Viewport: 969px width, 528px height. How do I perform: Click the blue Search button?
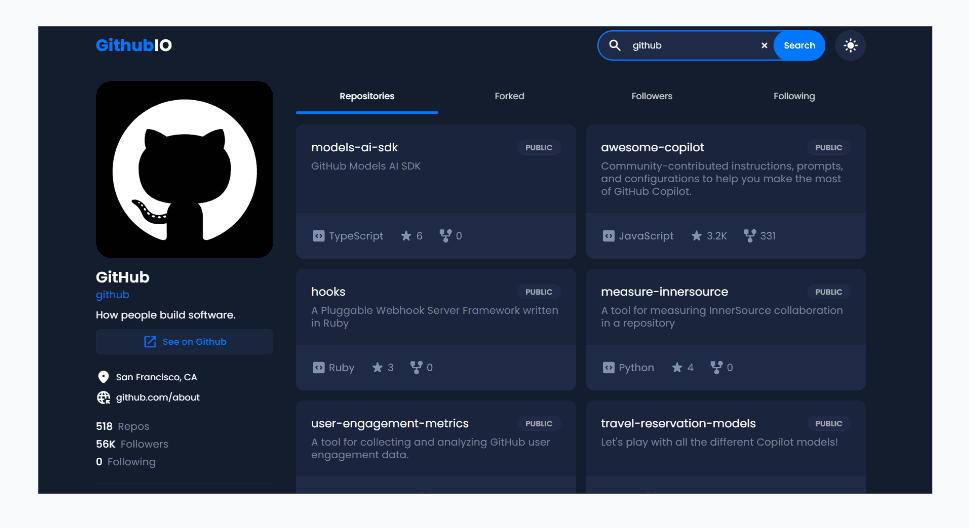click(799, 45)
